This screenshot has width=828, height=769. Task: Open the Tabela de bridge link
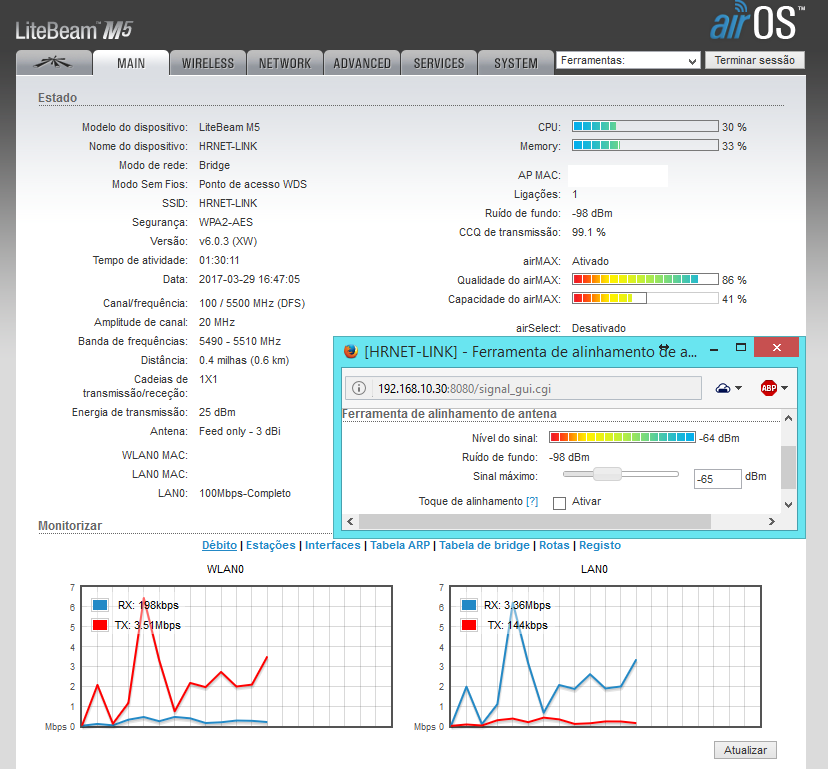pos(484,545)
